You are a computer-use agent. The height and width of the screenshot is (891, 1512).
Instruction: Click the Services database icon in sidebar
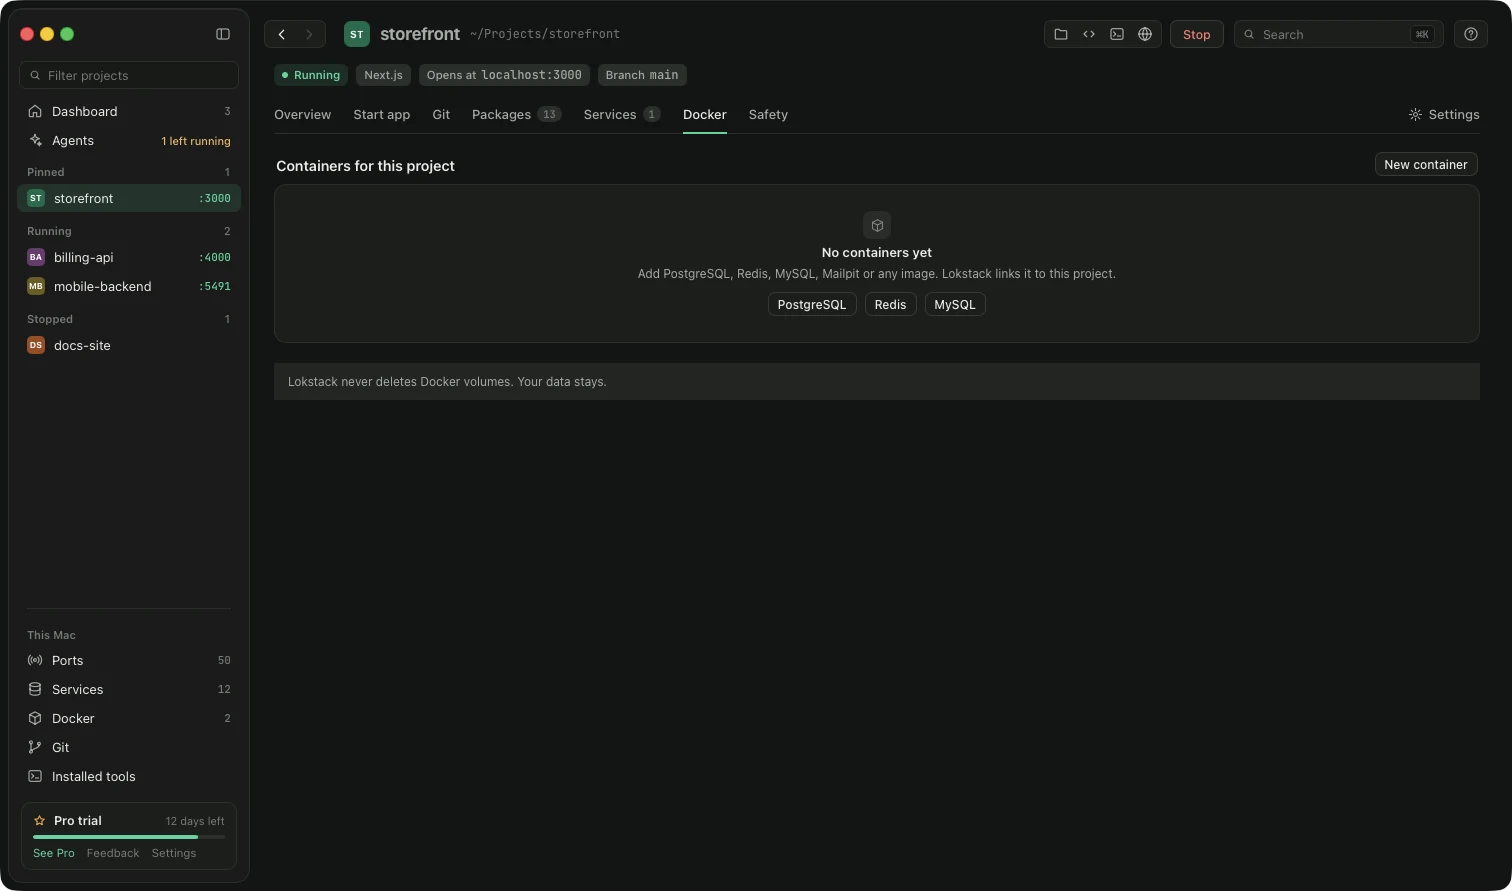(35, 689)
